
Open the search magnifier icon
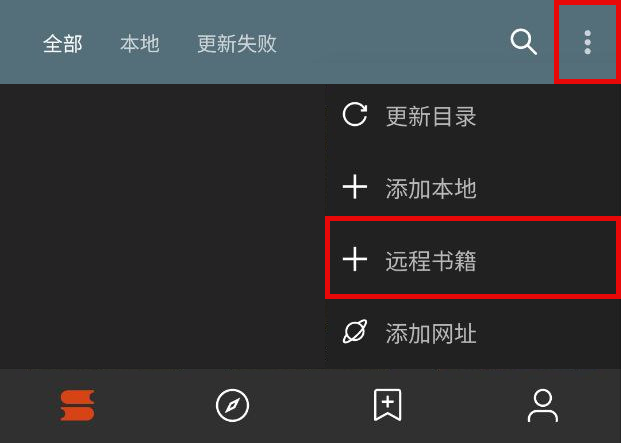tap(524, 42)
